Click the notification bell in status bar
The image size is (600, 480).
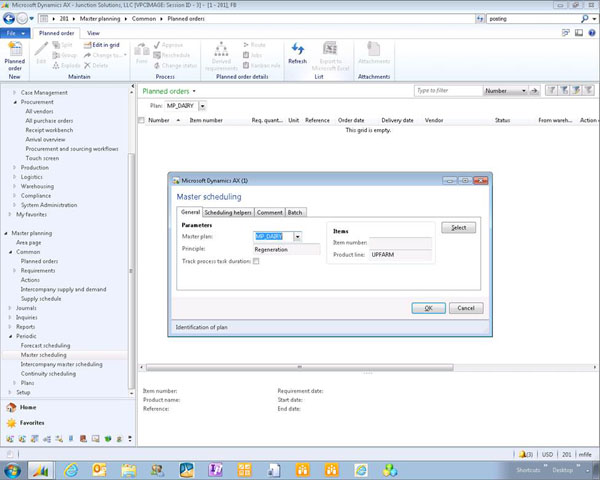coord(522,454)
